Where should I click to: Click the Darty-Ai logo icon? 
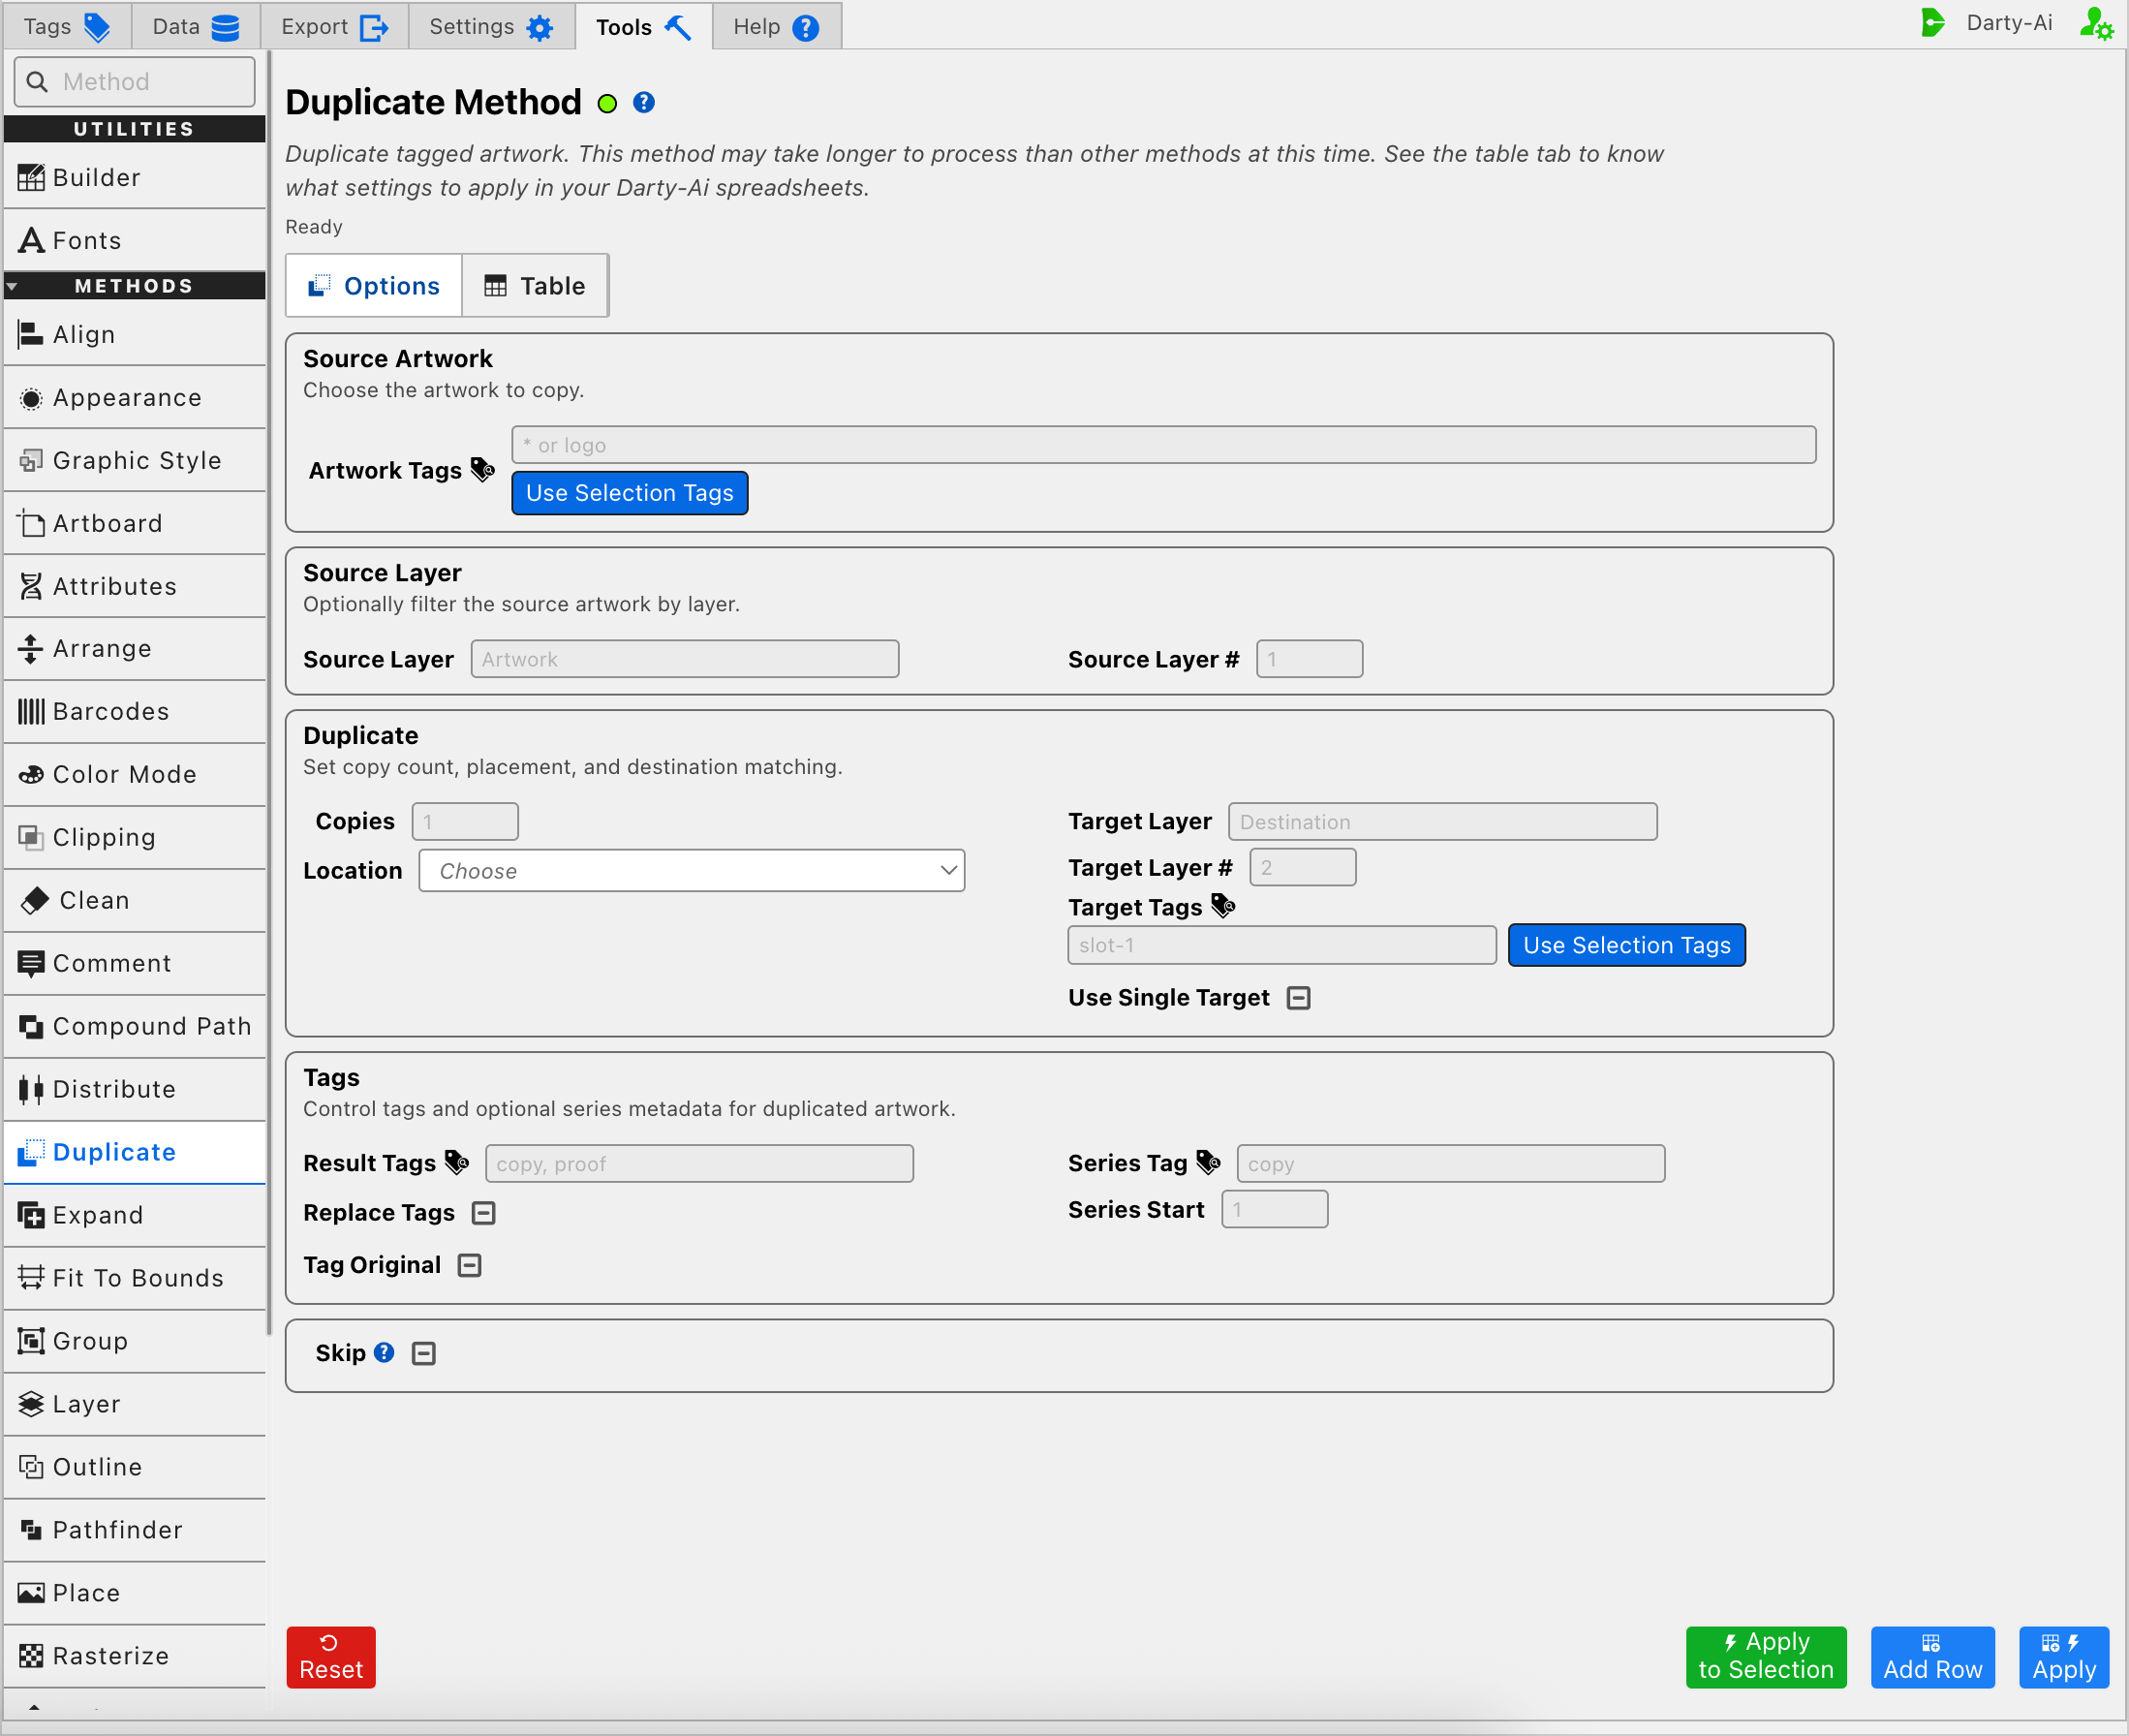click(x=1933, y=23)
